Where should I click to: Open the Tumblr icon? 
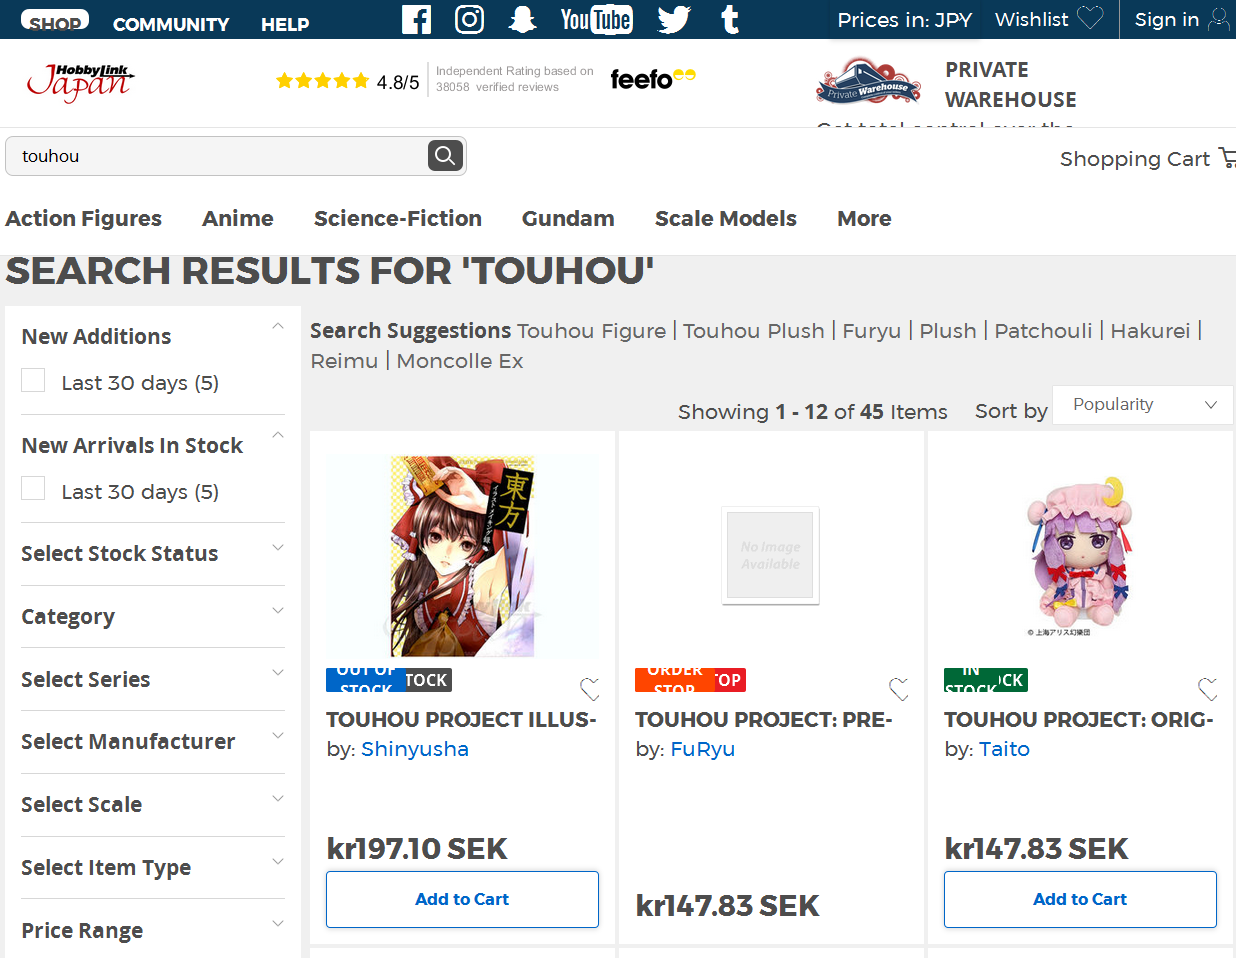pyautogui.click(x=730, y=19)
